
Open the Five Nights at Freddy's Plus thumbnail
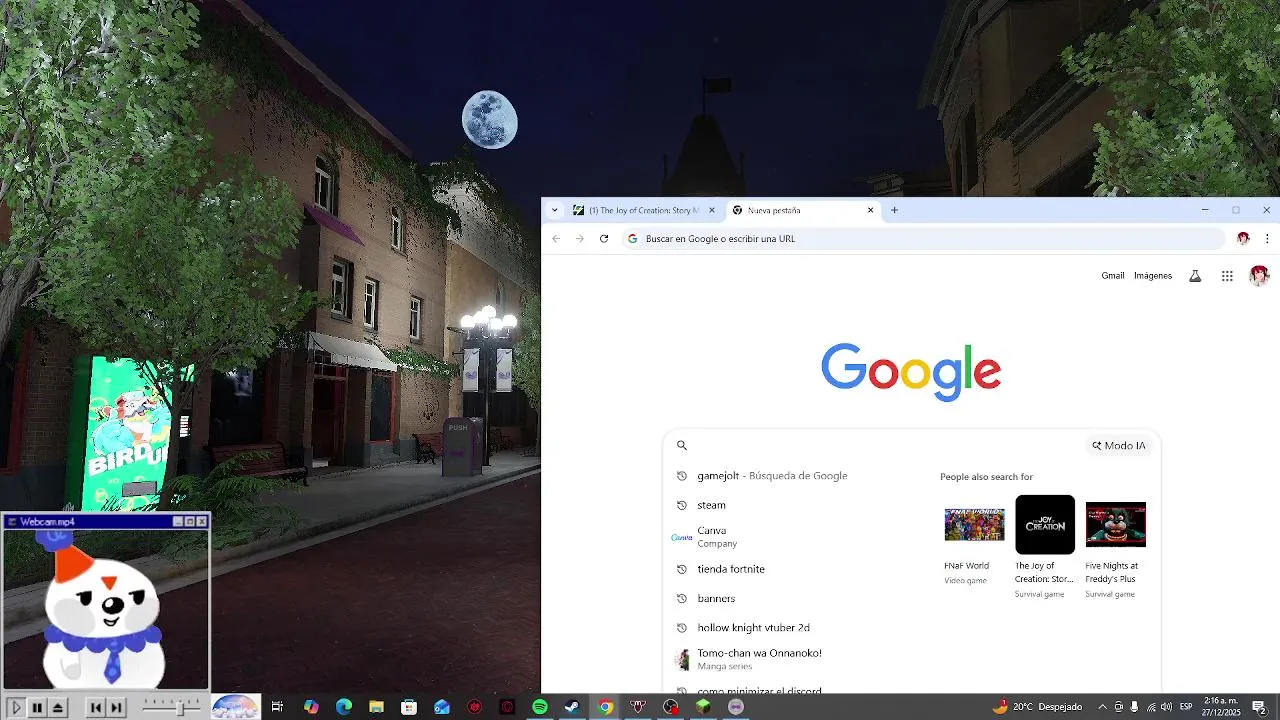pyautogui.click(x=1116, y=525)
